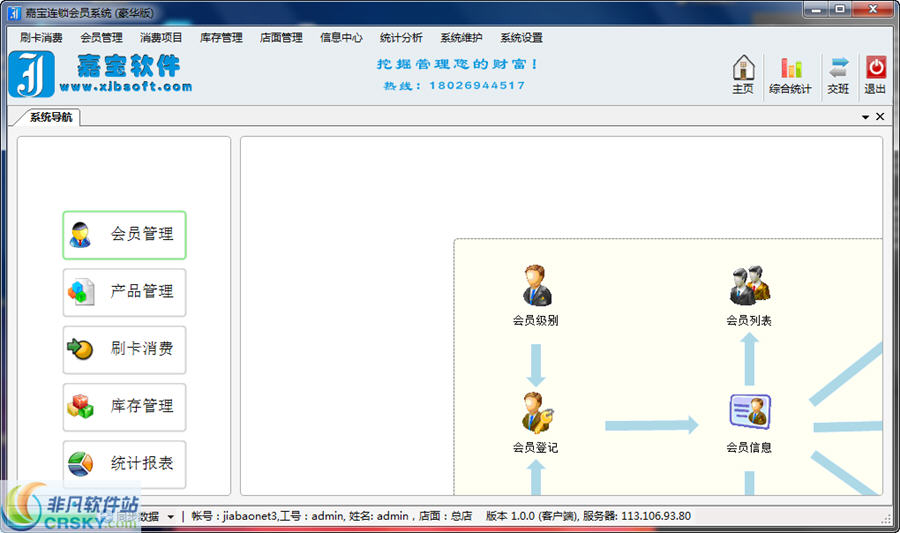Open 综合统计 chart icon
The image size is (900, 533).
(790, 74)
